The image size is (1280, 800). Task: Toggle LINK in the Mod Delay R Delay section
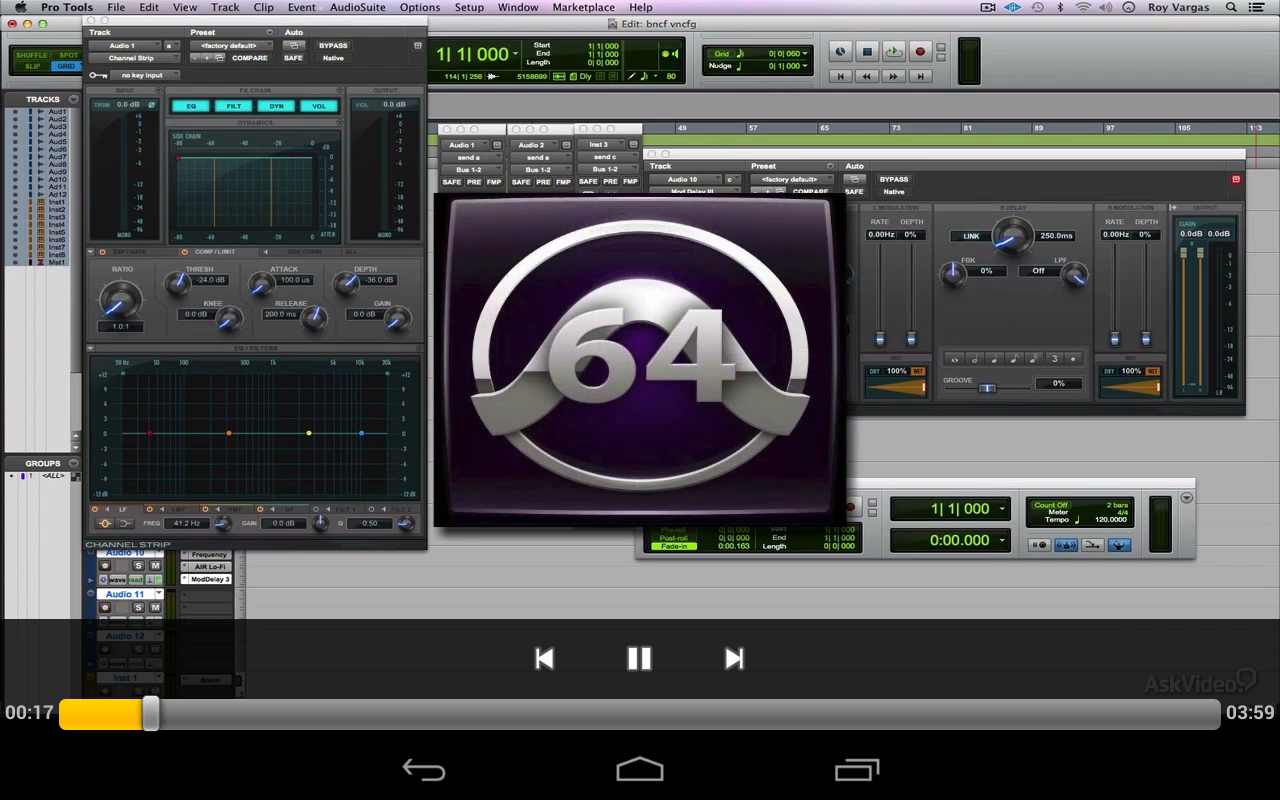pyautogui.click(x=971, y=236)
